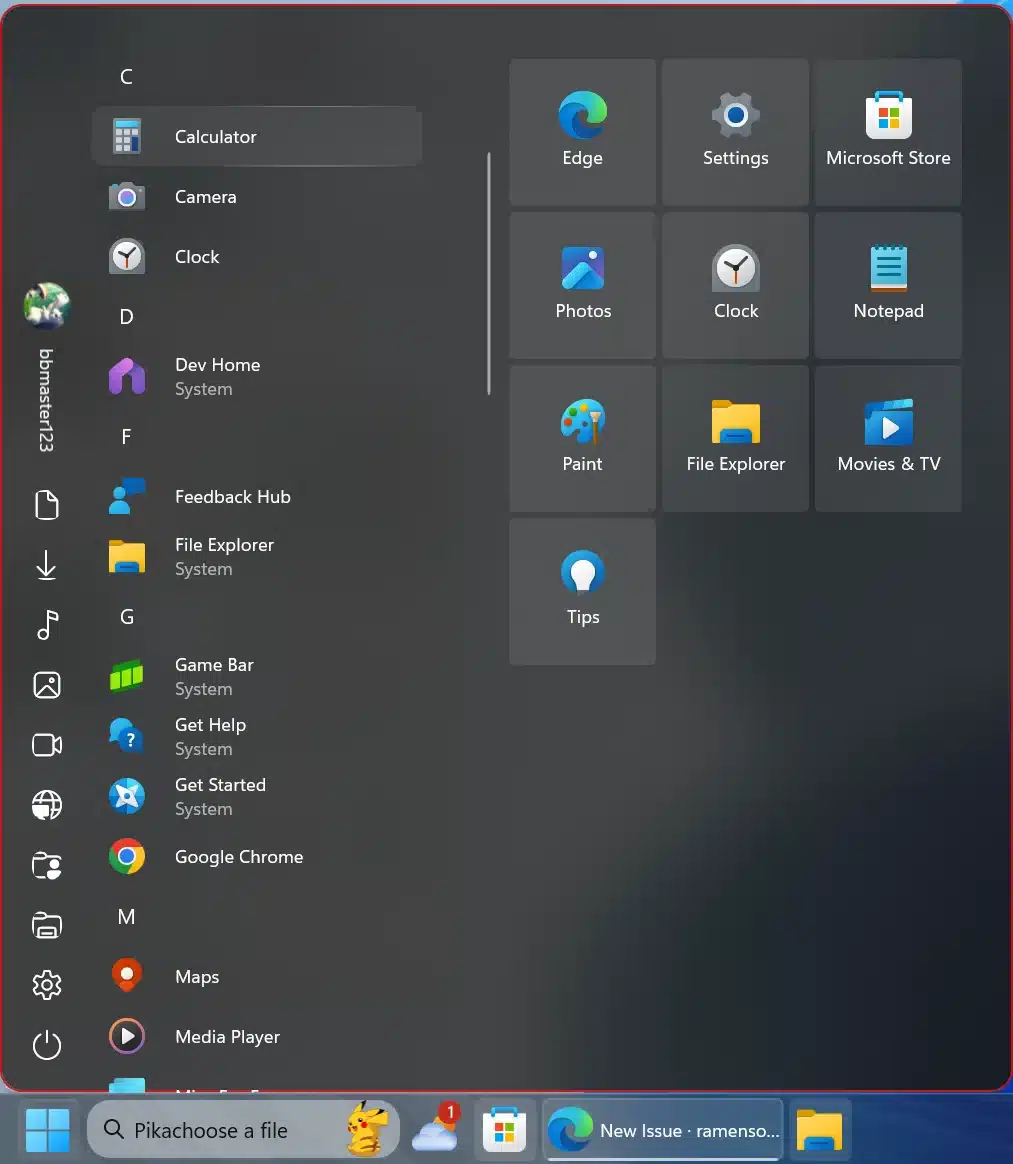The height and width of the screenshot is (1164, 1013).
Task: Open the Microsoft Store tile
Action: tap(888, 132)
